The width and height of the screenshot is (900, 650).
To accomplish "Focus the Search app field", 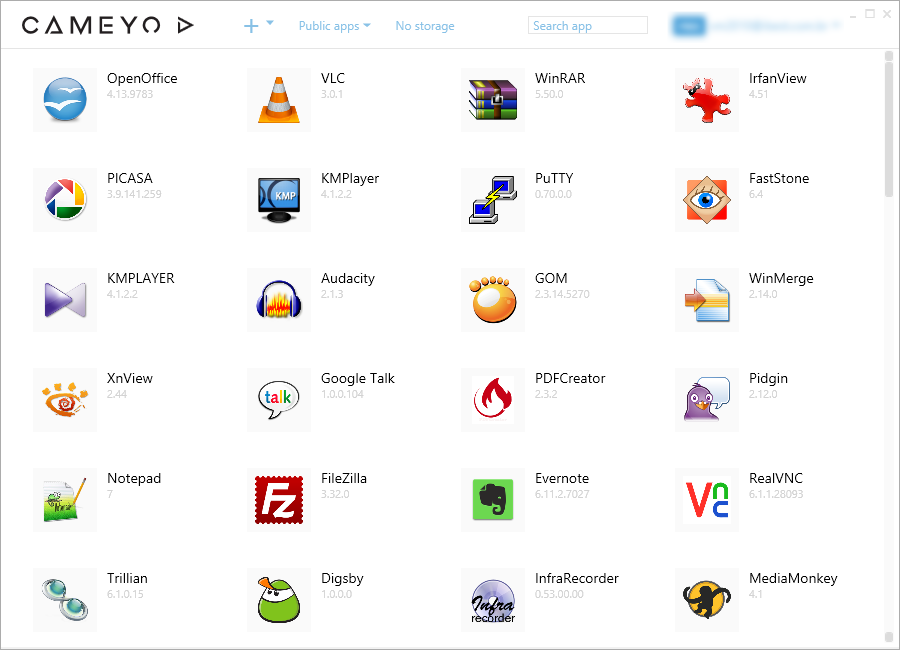I will click(x=588, y=25).
